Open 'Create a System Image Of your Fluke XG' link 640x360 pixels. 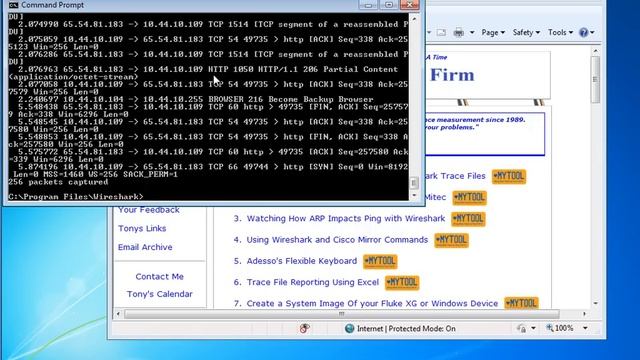tap(372, 303)
